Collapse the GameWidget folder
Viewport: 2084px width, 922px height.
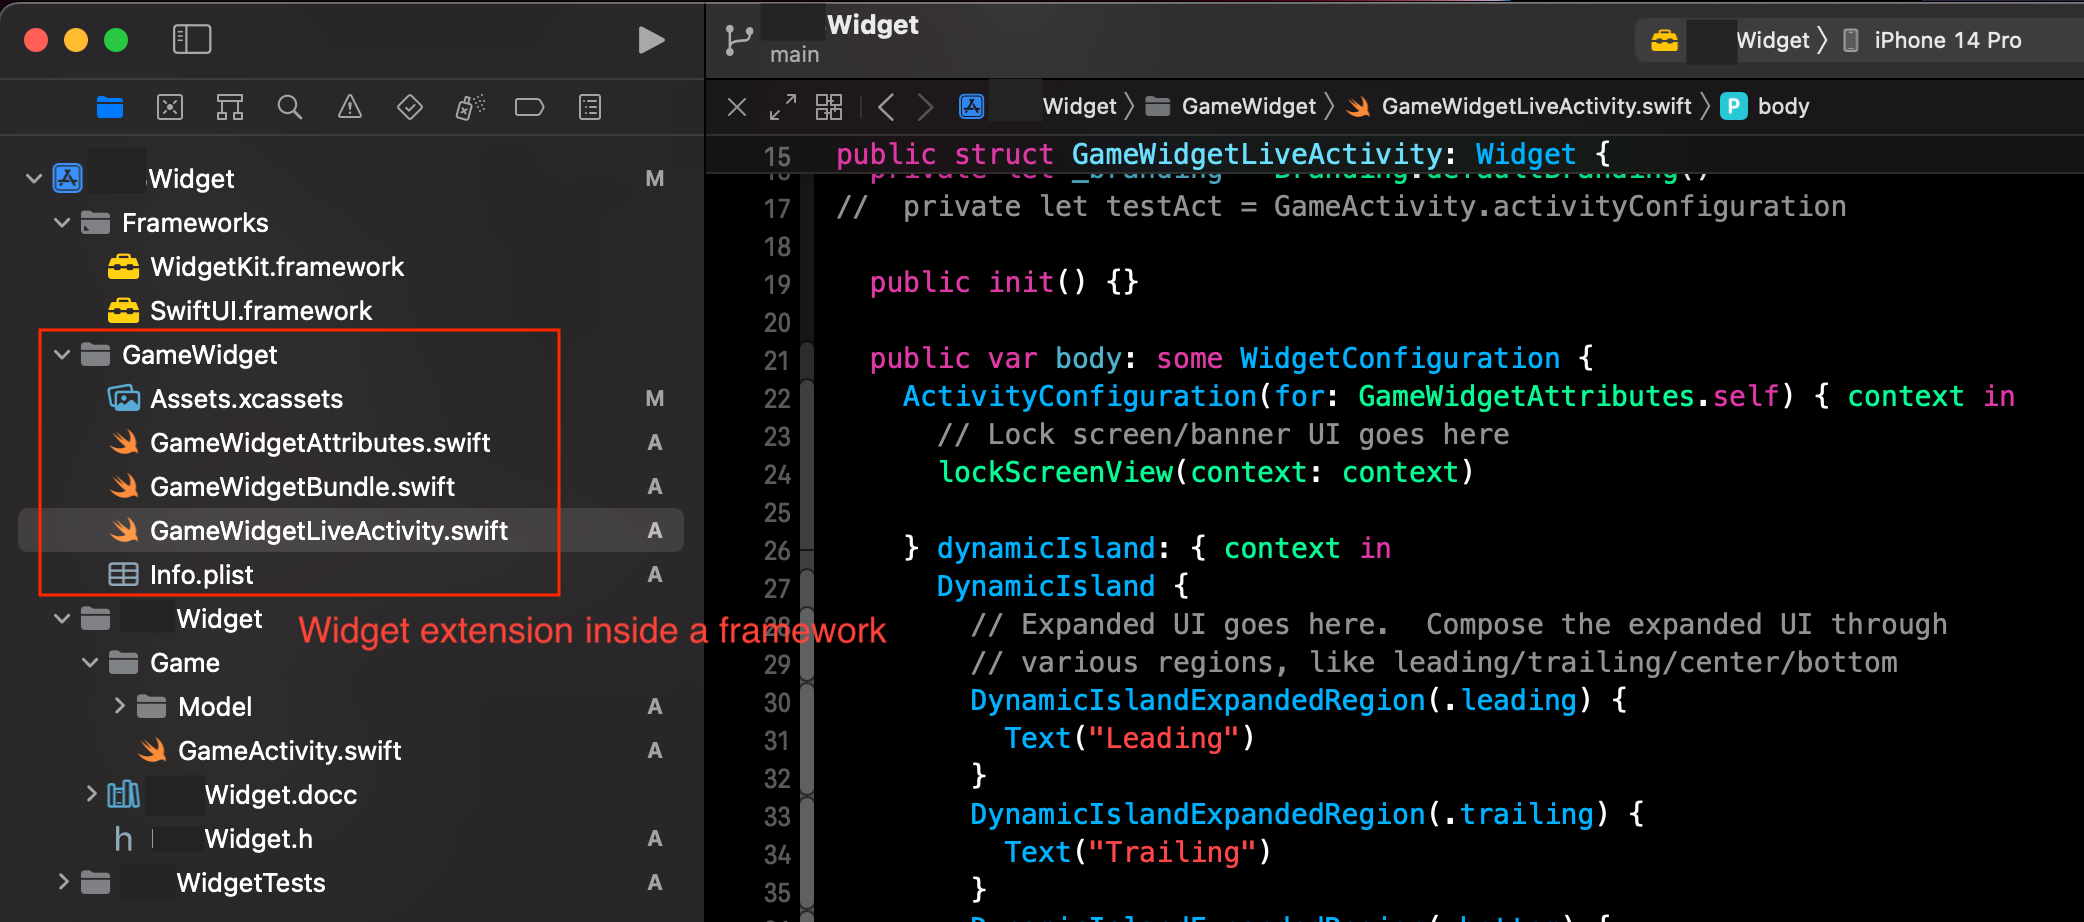(62, 355)
